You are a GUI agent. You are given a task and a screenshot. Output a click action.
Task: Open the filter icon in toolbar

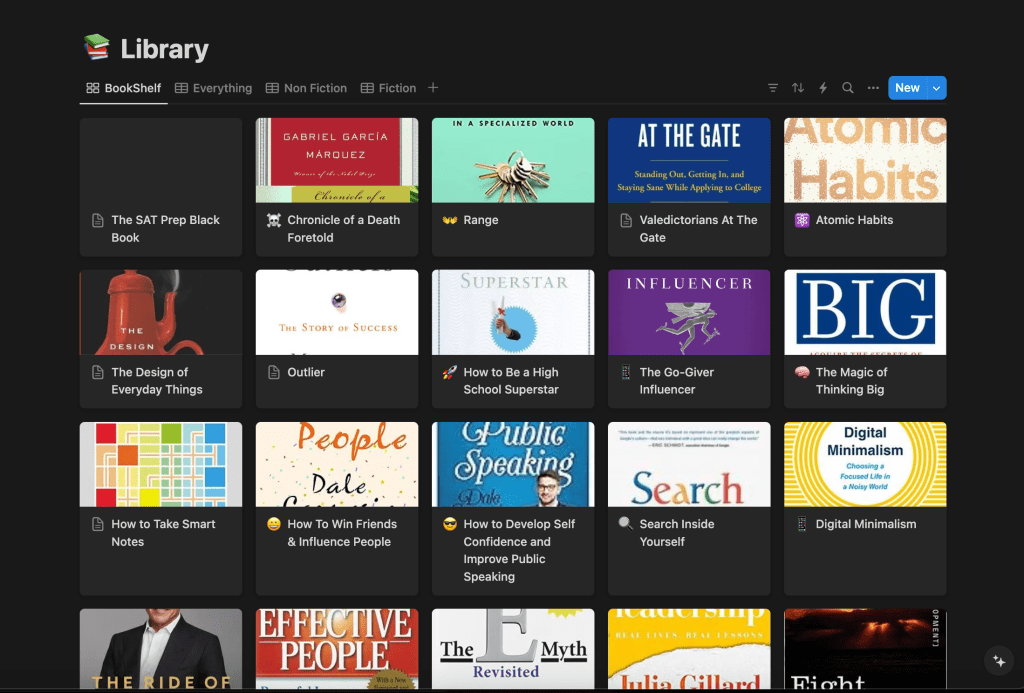pyautogui.click(x=773, y=88)
